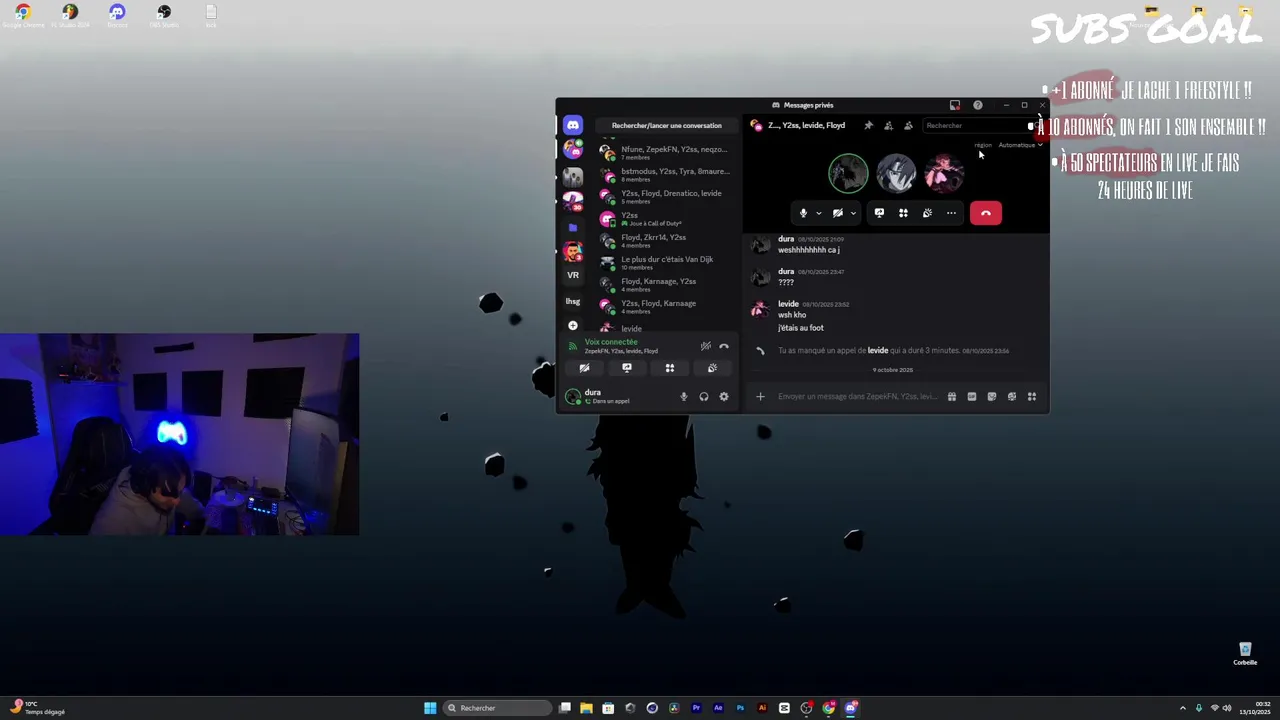Add a server plus icon
Screen dimensions: 1280x720
coord(573,326)
